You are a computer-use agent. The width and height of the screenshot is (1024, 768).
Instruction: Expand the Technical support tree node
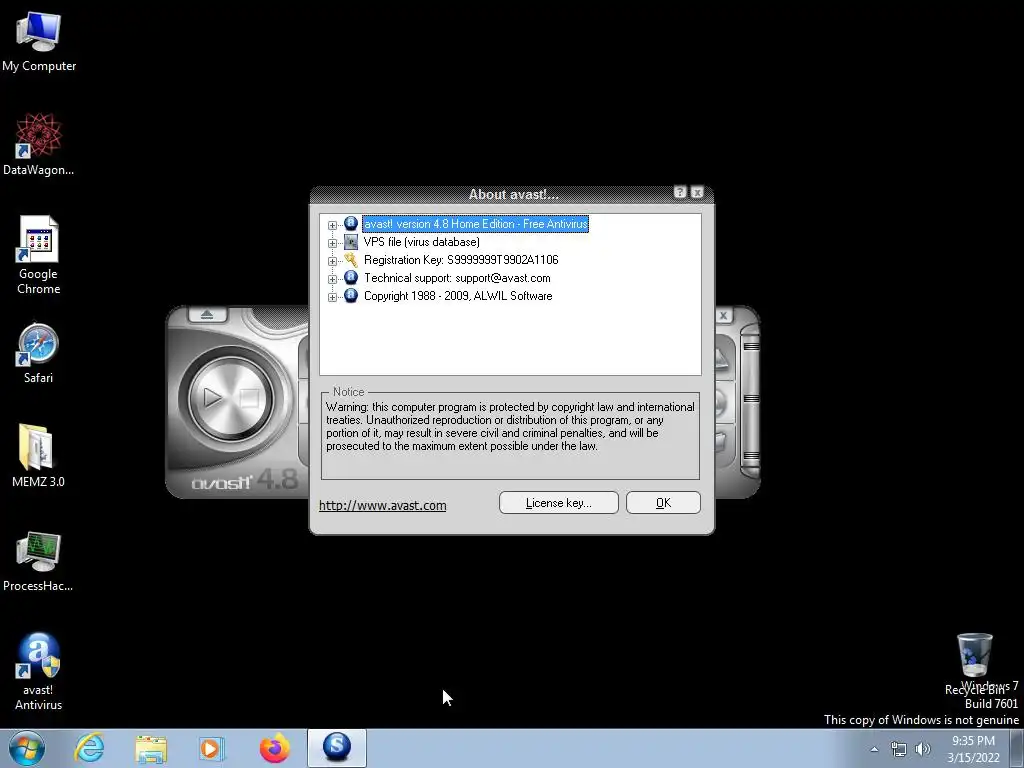[x=332, y=279]
